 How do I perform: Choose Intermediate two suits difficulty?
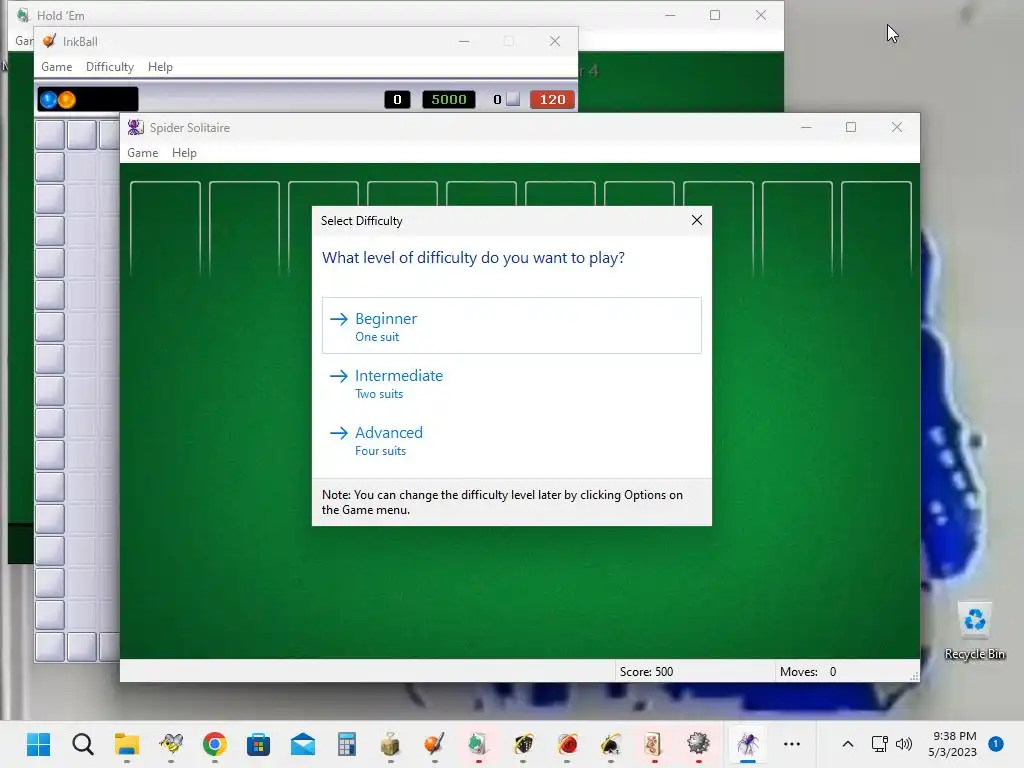click(511, 383)
